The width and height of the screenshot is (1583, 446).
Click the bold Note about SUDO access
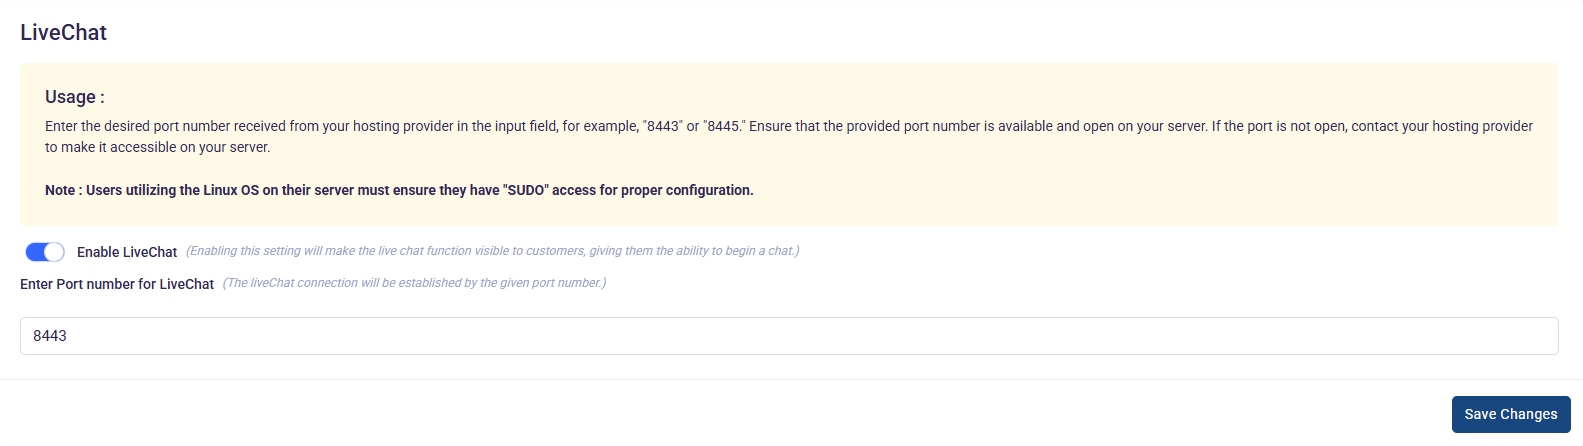pyautogui.click(x=399, y=190)
